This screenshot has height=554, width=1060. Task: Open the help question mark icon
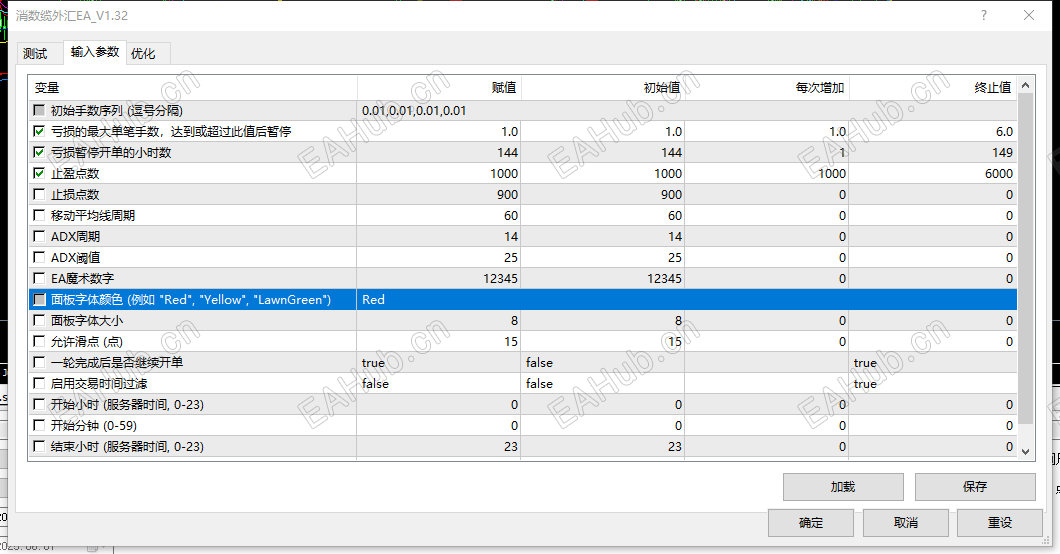tap(984, 15)
